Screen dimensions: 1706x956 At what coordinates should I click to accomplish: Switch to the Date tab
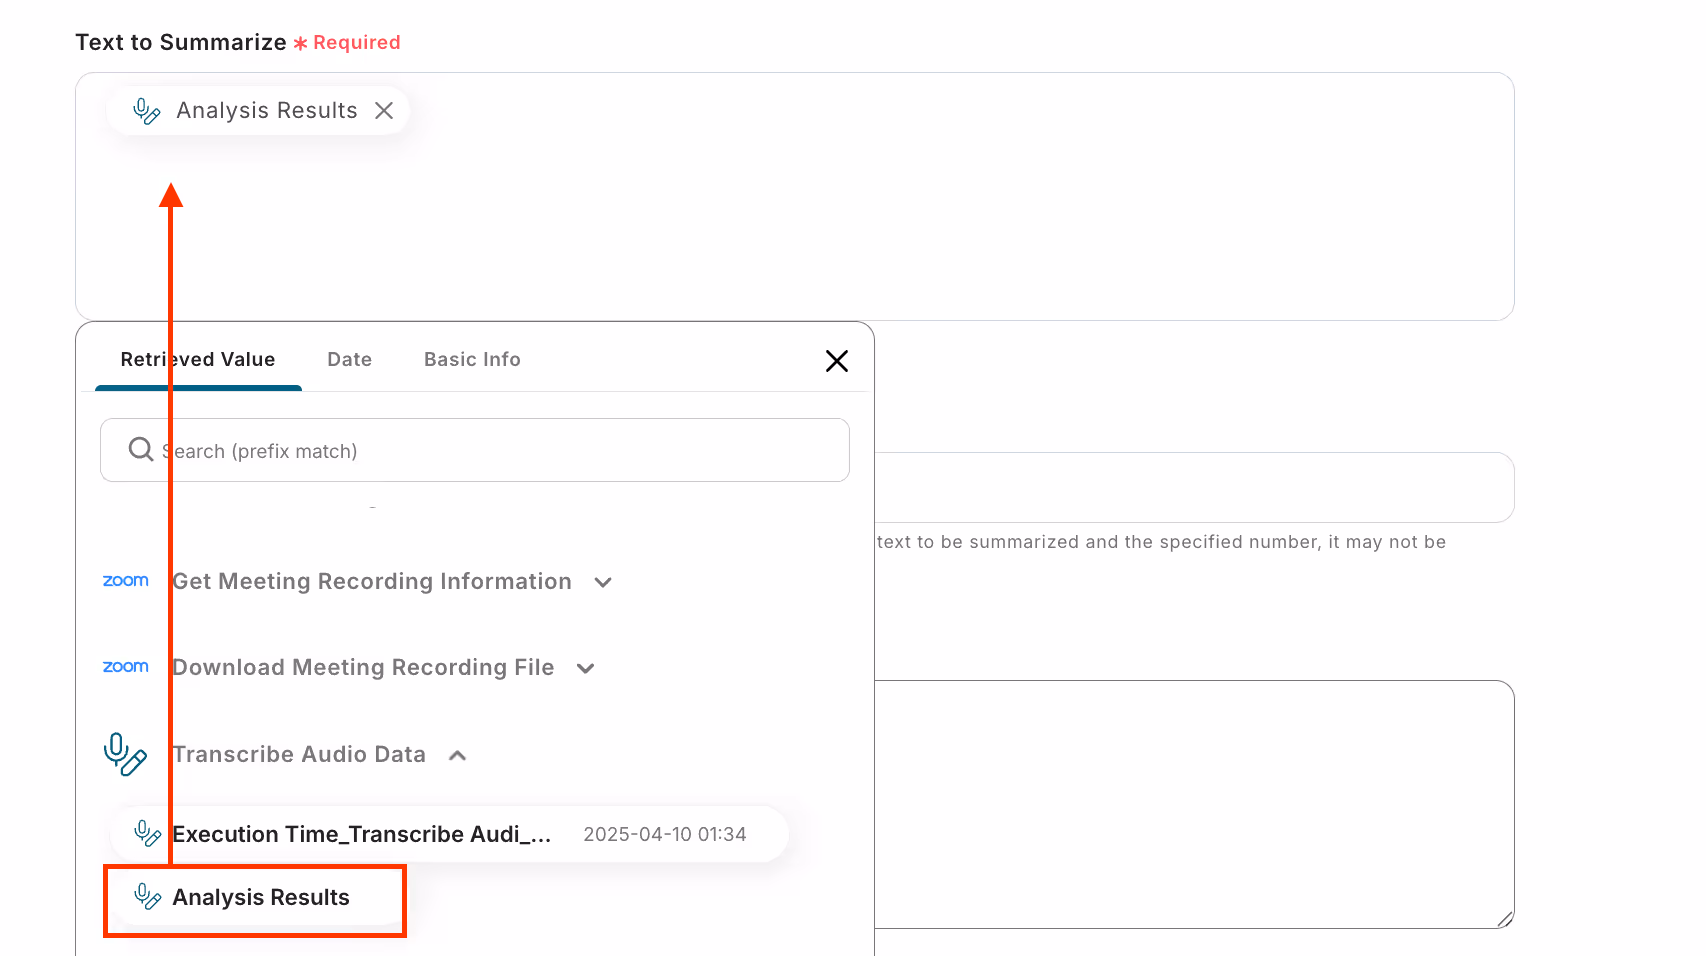pyautogui.click(x=349, y=359)
